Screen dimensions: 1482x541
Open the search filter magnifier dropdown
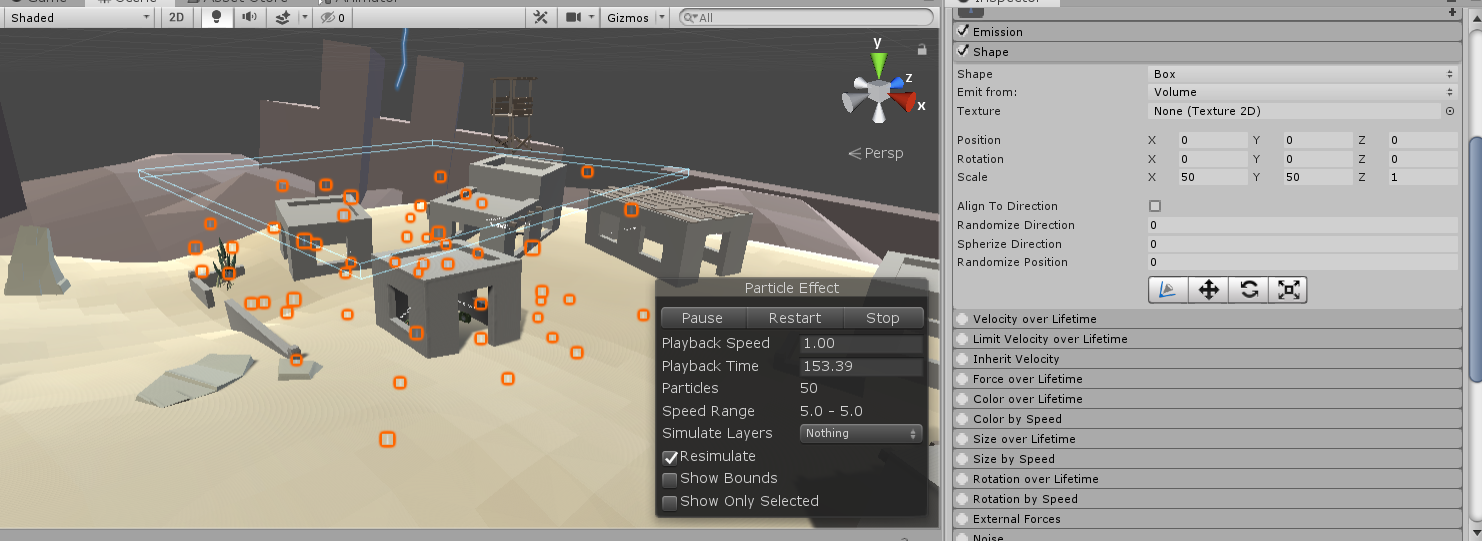690,18
